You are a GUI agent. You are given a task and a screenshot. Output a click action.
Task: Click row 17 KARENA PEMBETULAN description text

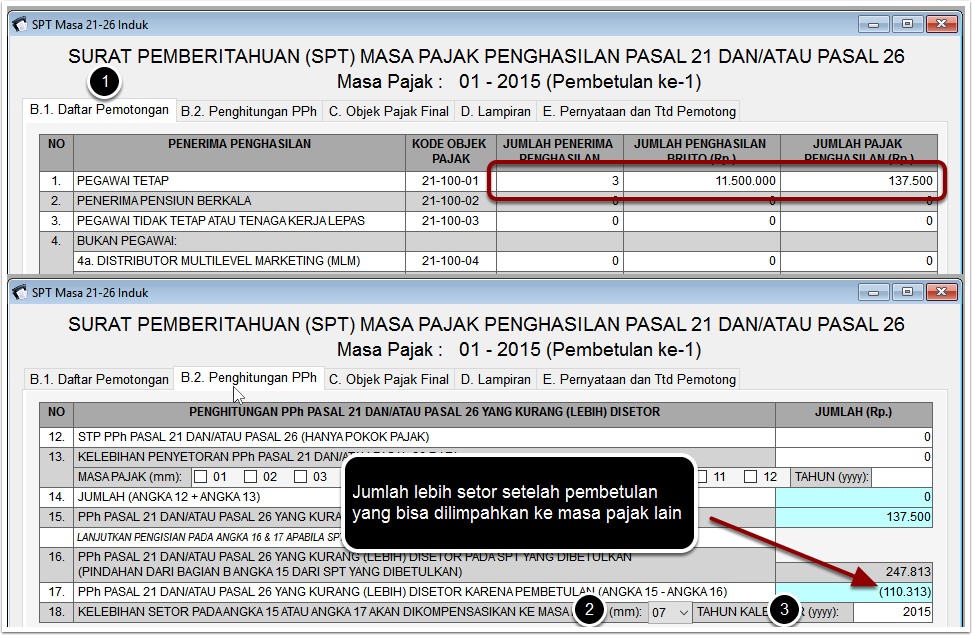(402, 592)
